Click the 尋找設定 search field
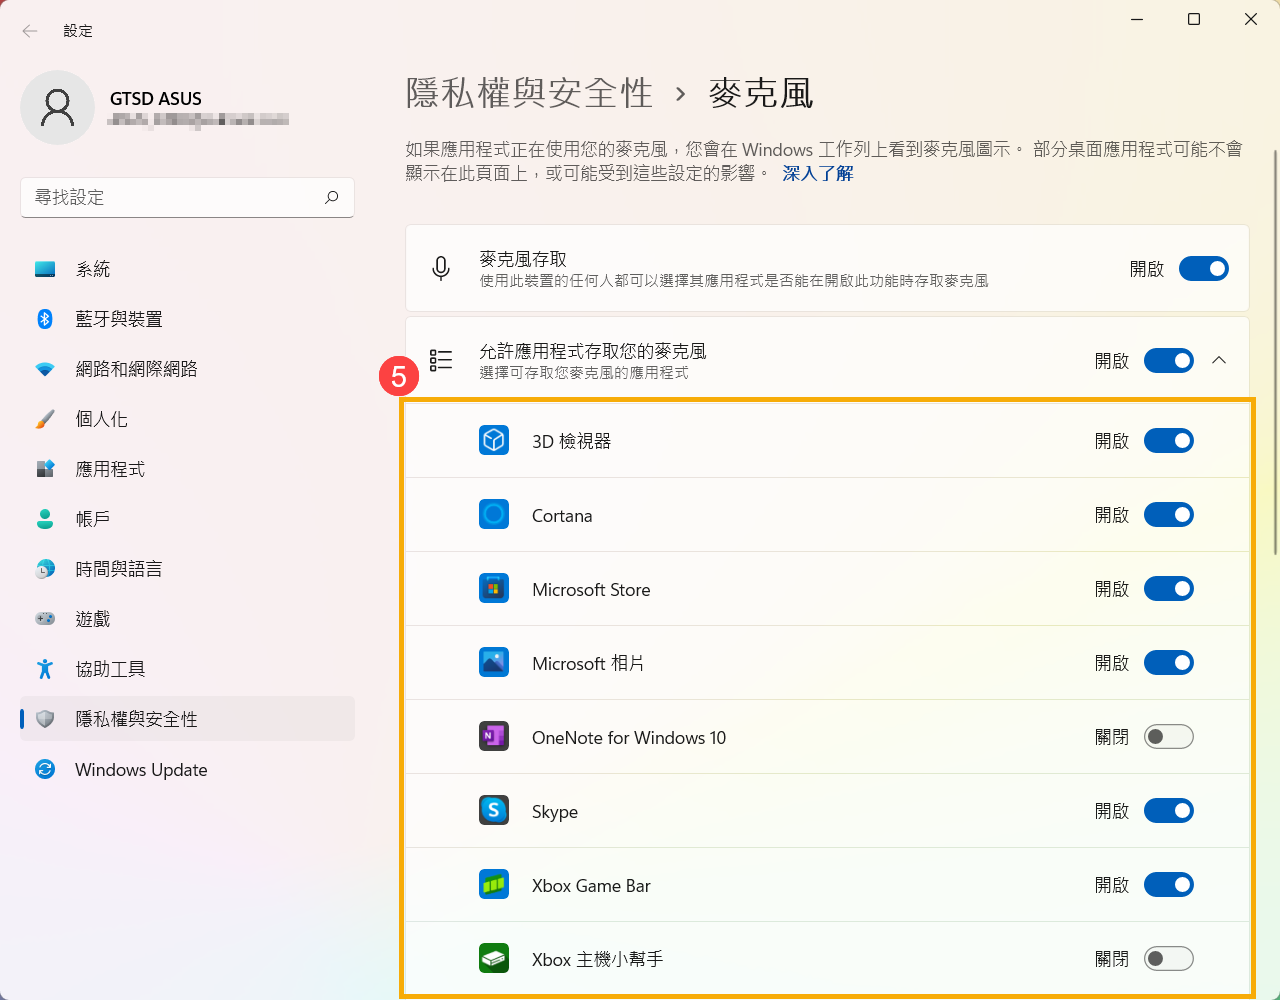Image resolution: width=1280 pixels, height=1000 pixels. [188, 197]
